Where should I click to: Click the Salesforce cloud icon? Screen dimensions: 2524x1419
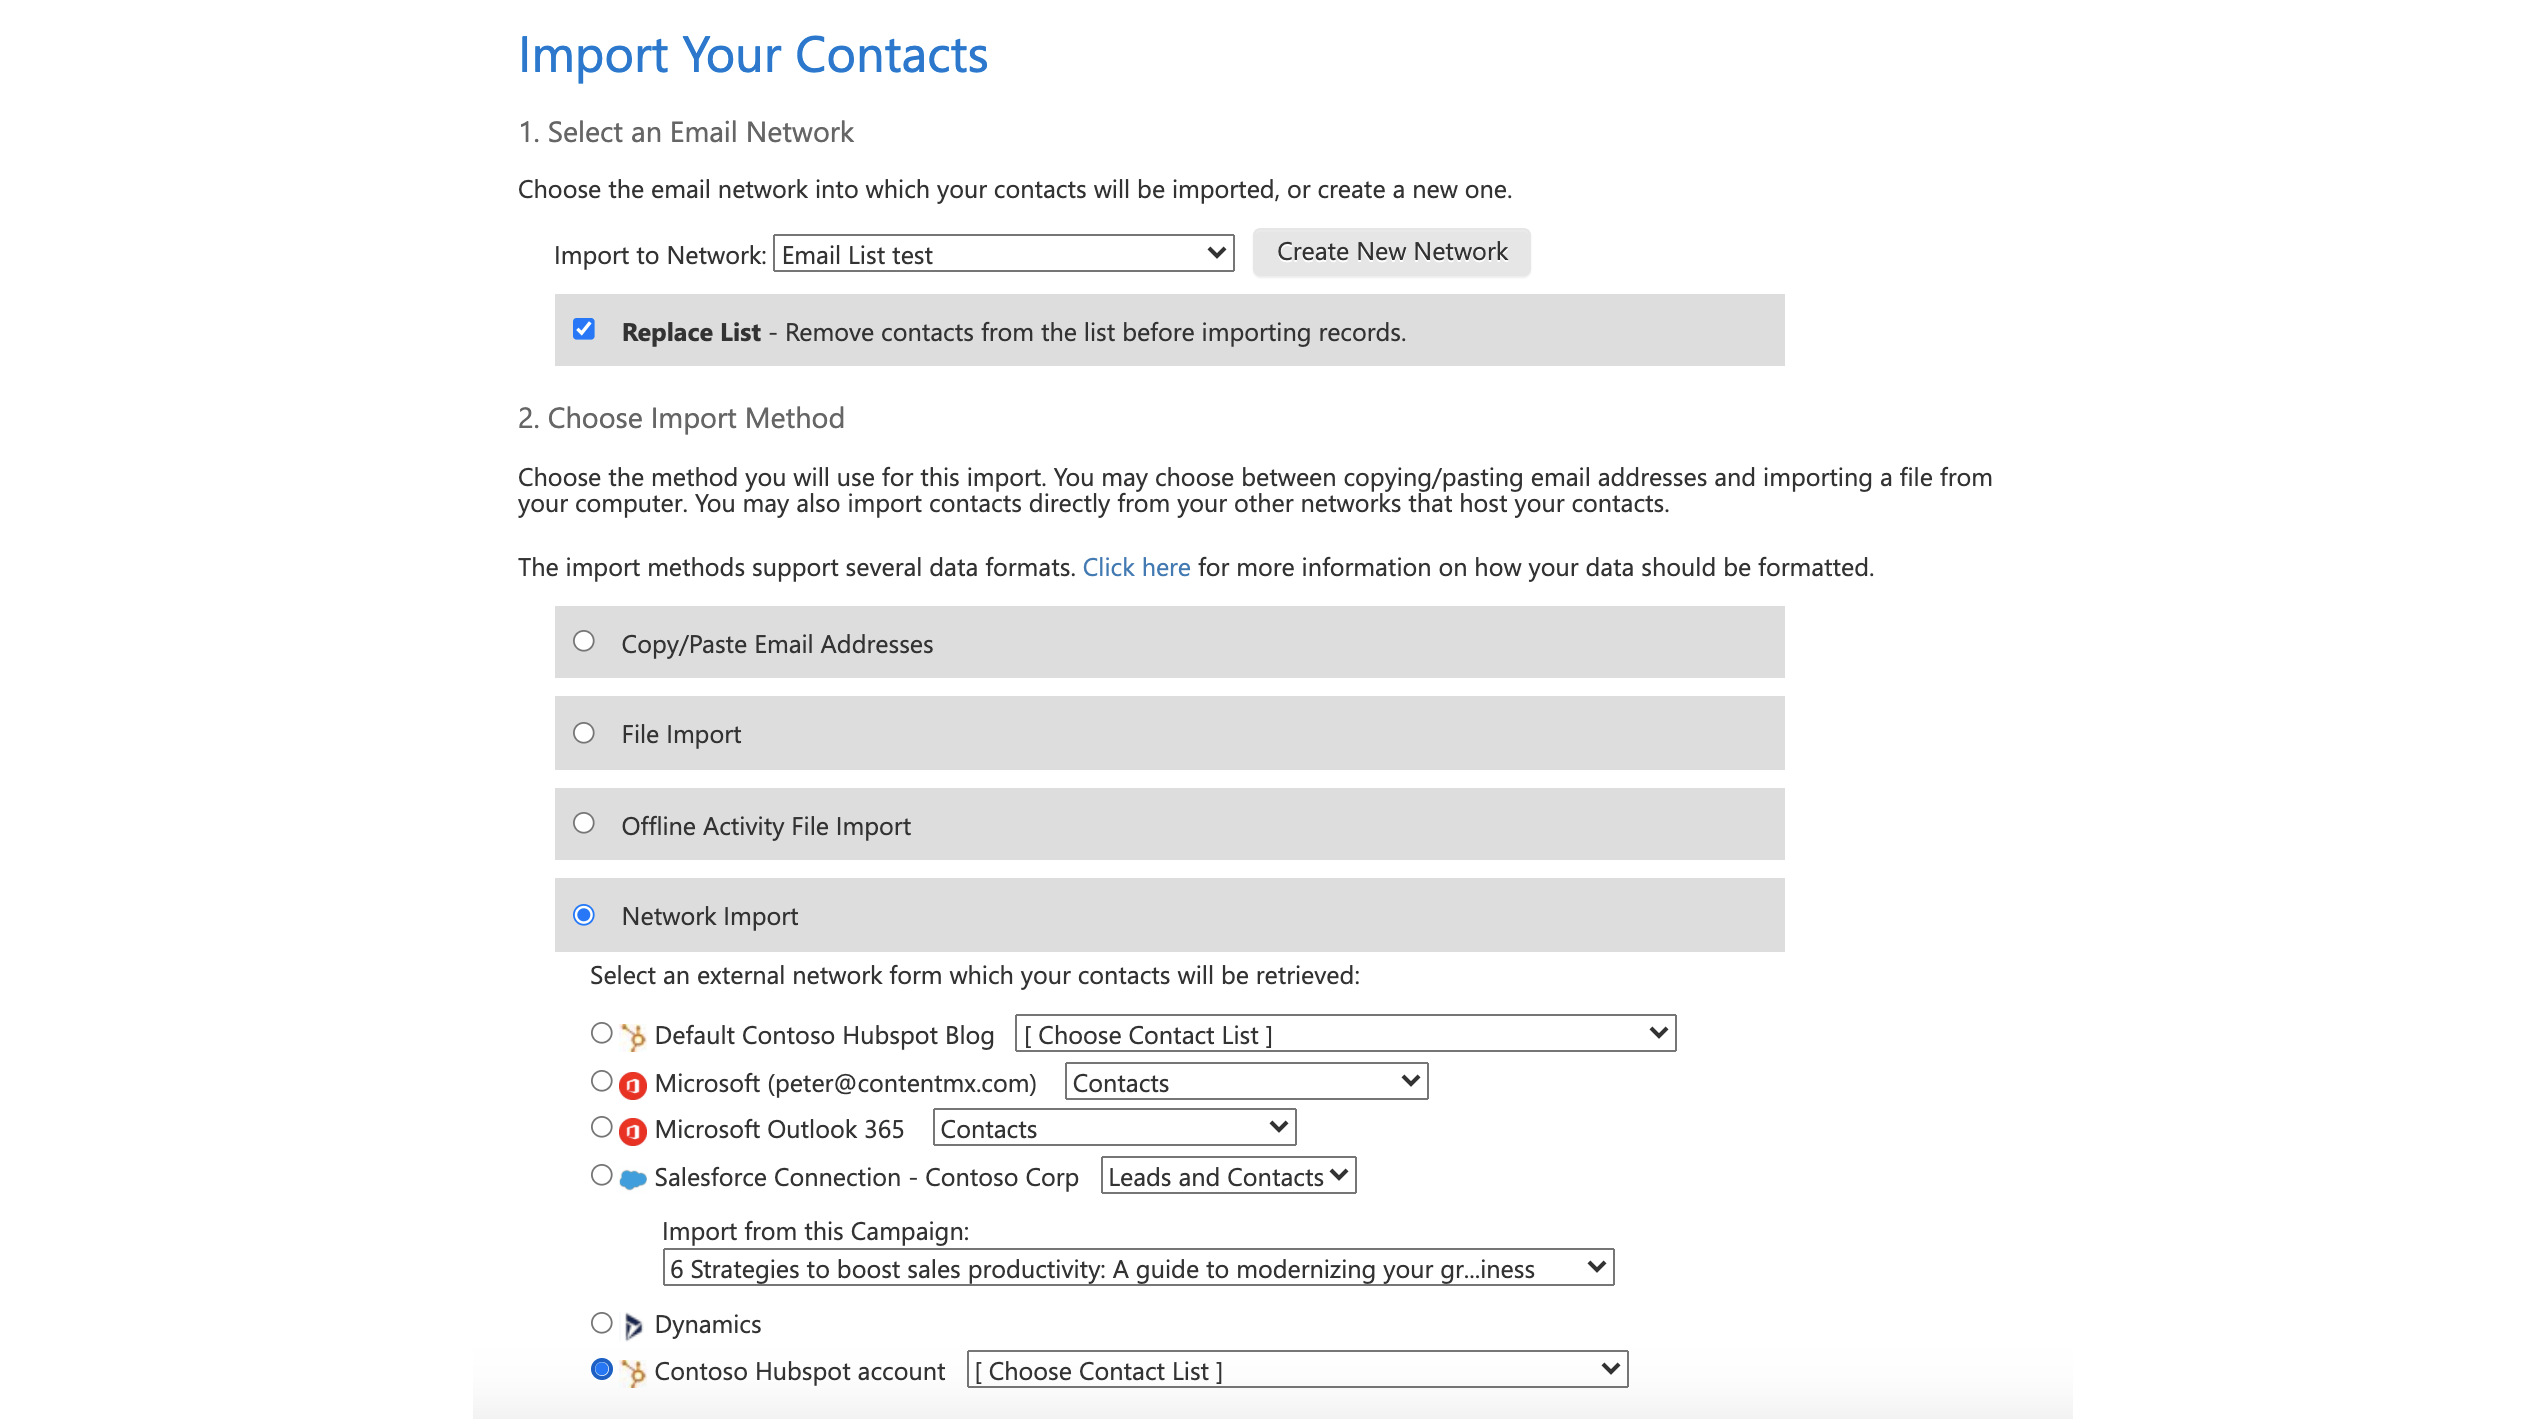pos(633,1177)
